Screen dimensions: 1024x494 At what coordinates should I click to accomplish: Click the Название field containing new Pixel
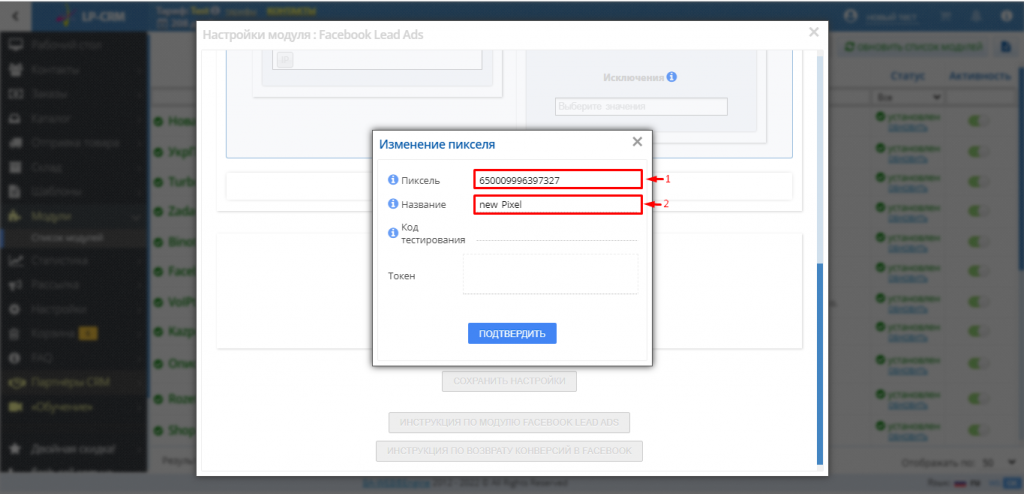558,205
